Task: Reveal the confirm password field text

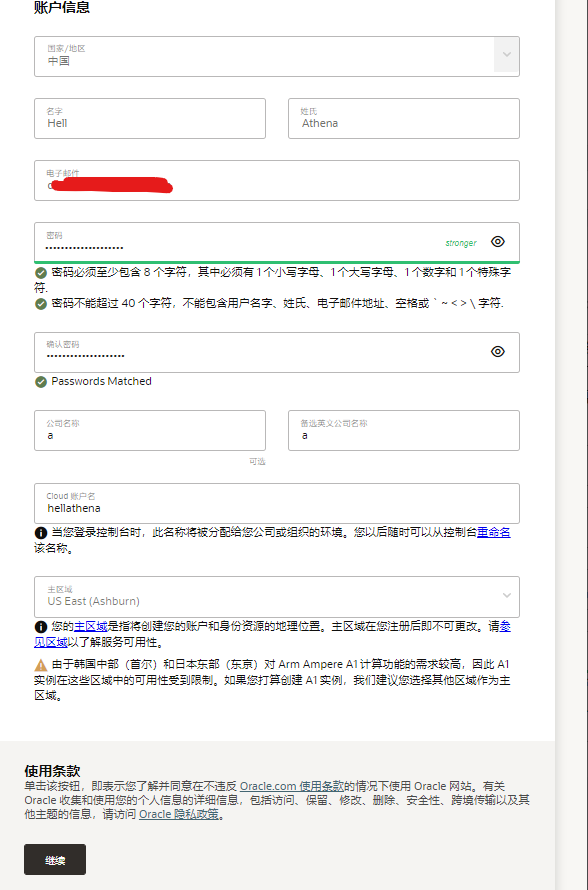Action: [x=498, y=351]
